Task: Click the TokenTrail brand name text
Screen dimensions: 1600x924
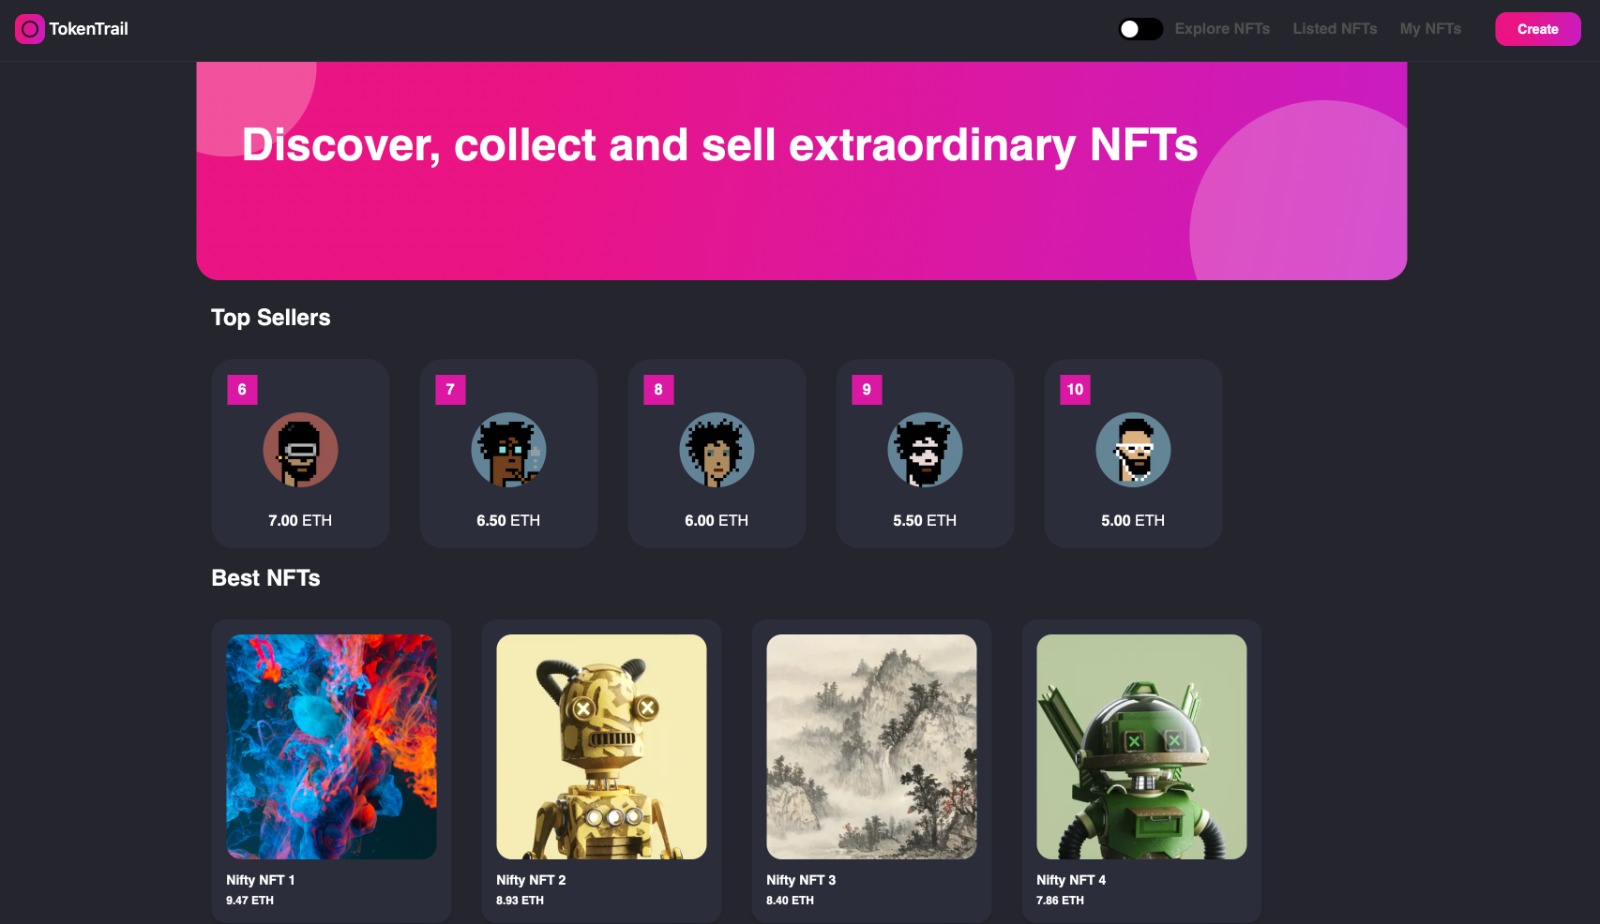Action: 89,29
